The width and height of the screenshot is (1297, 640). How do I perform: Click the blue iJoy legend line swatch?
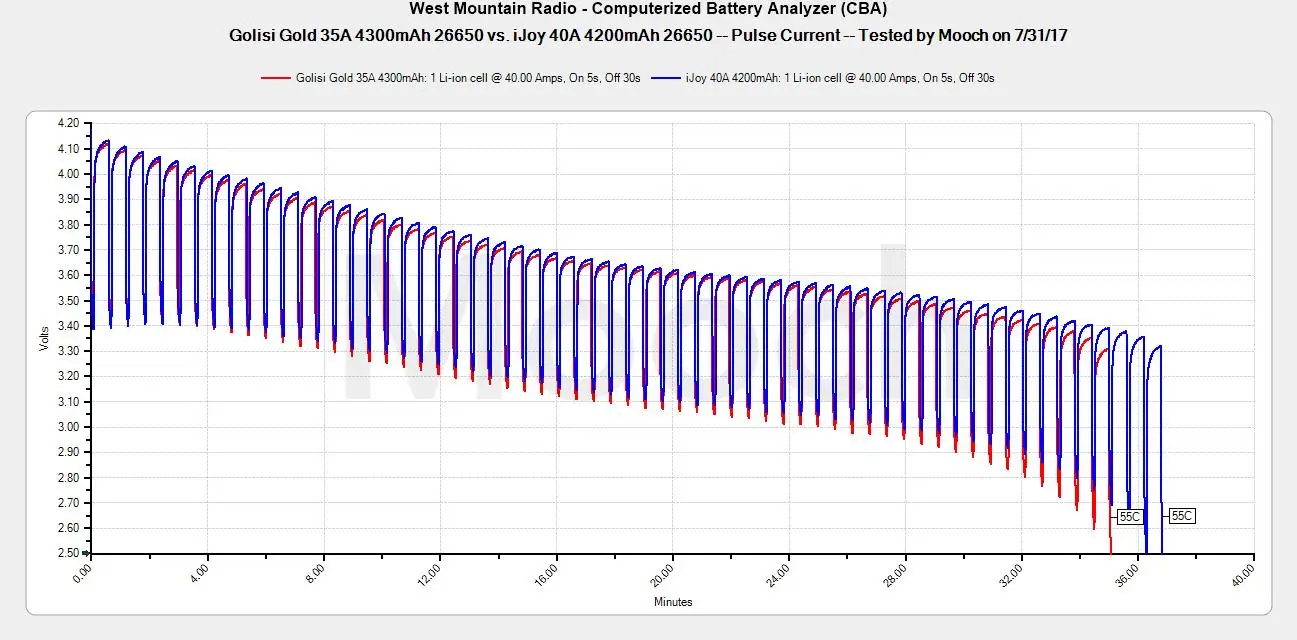(666, 77)
